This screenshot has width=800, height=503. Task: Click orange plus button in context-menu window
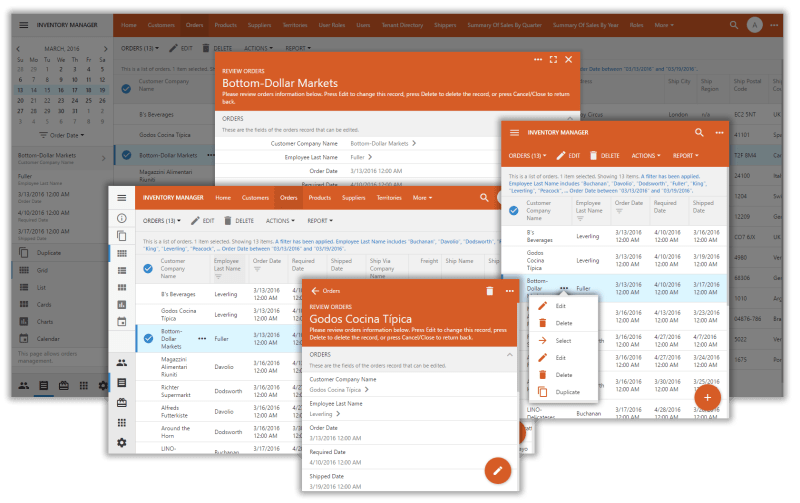pos(707,397)
